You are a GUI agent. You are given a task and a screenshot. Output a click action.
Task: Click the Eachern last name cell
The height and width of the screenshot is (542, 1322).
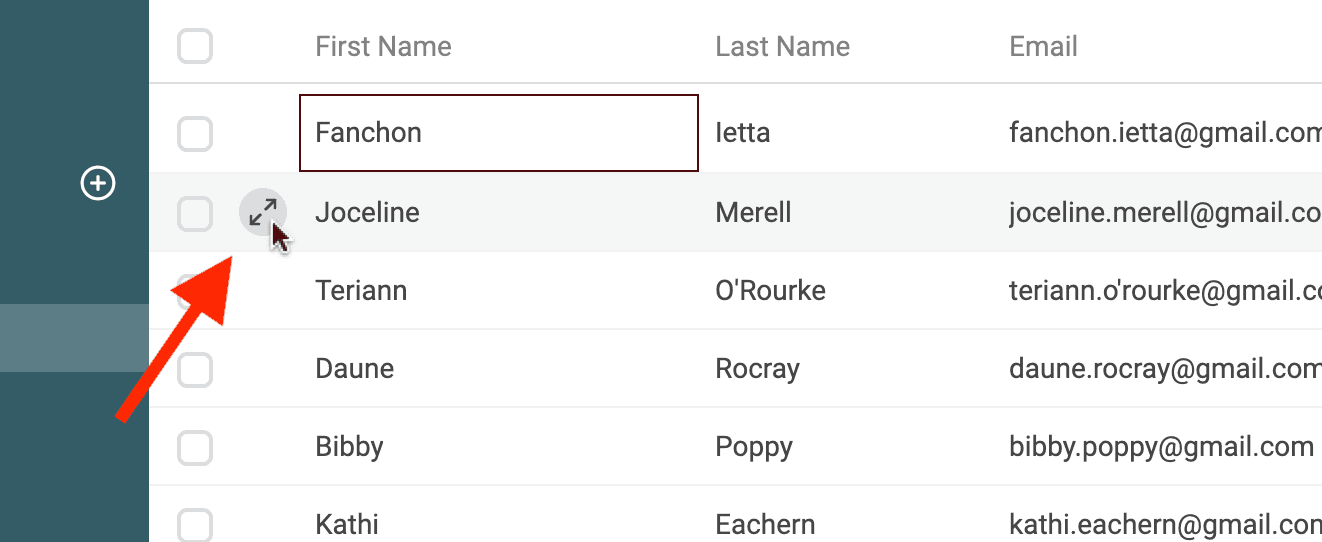765,524
